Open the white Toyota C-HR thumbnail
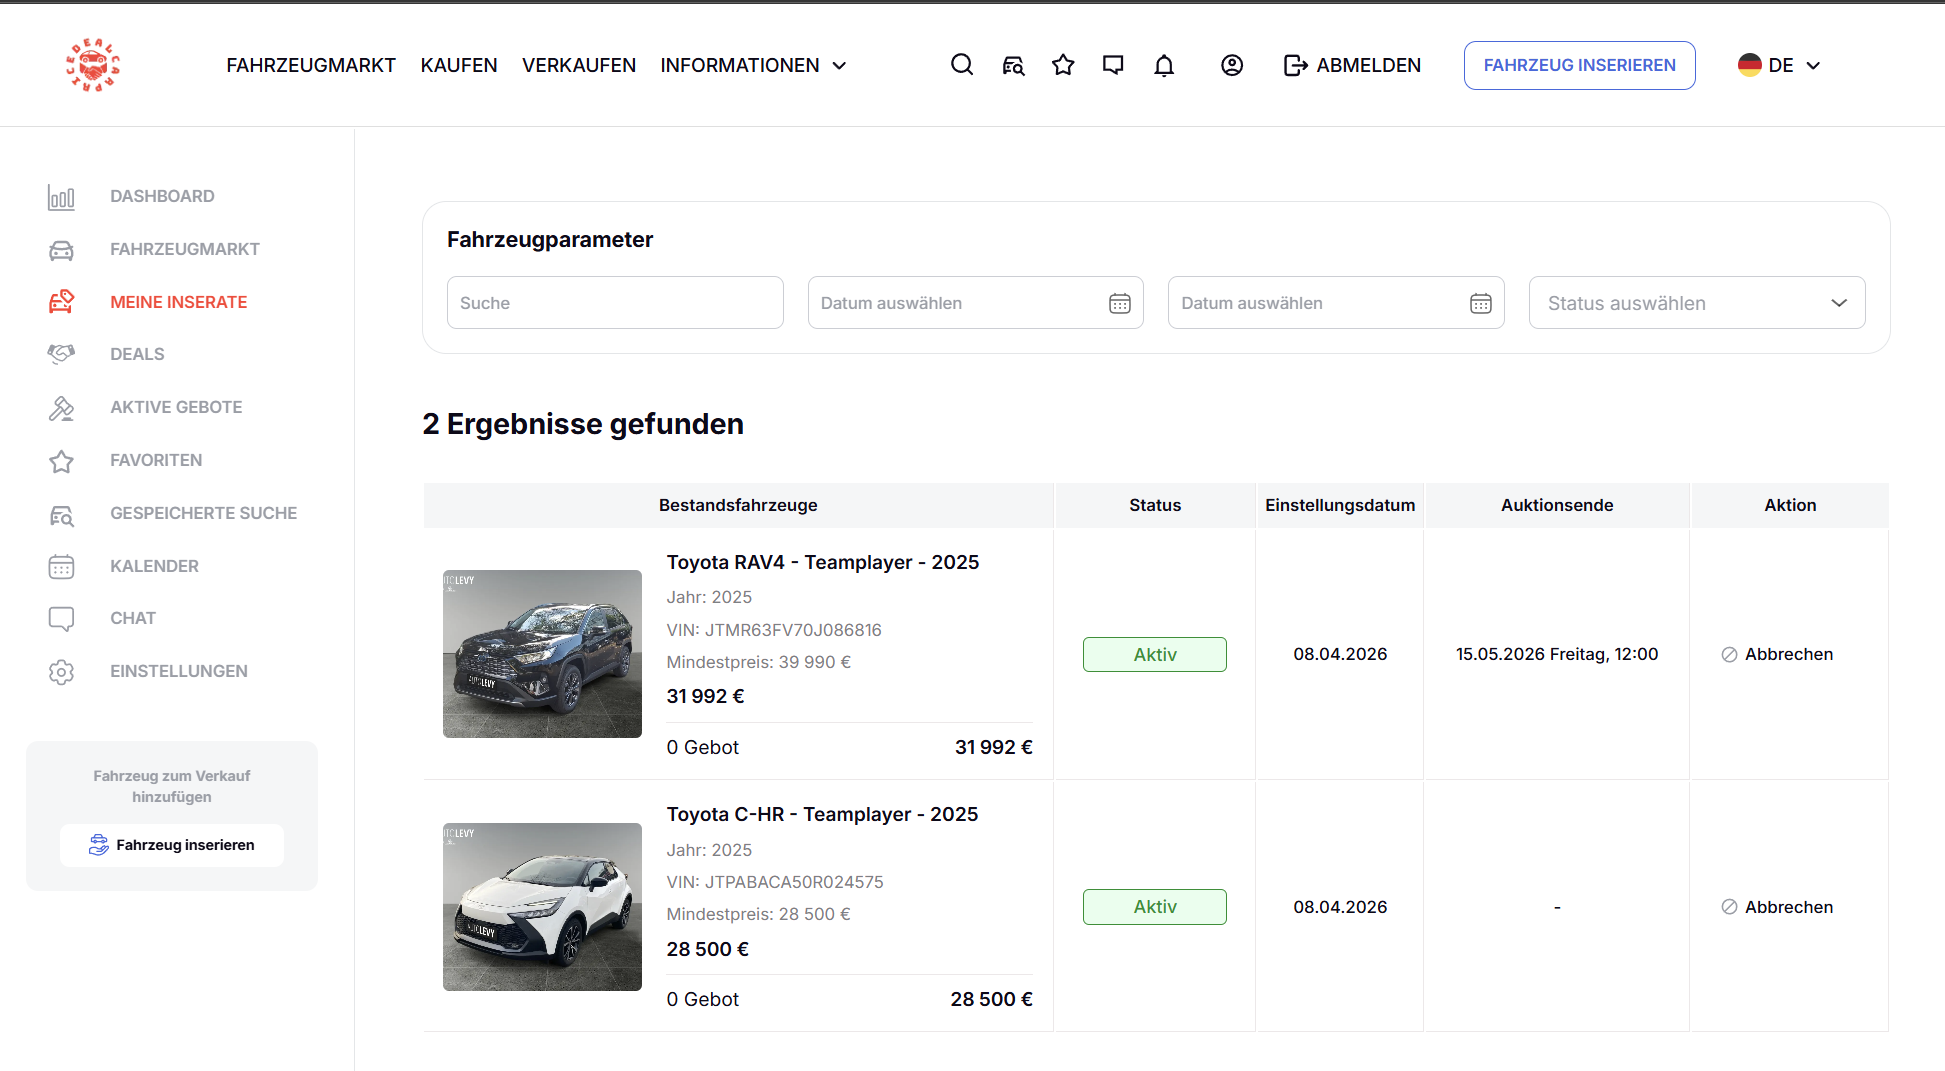The image size is (1945, 1071). (542, 907)
